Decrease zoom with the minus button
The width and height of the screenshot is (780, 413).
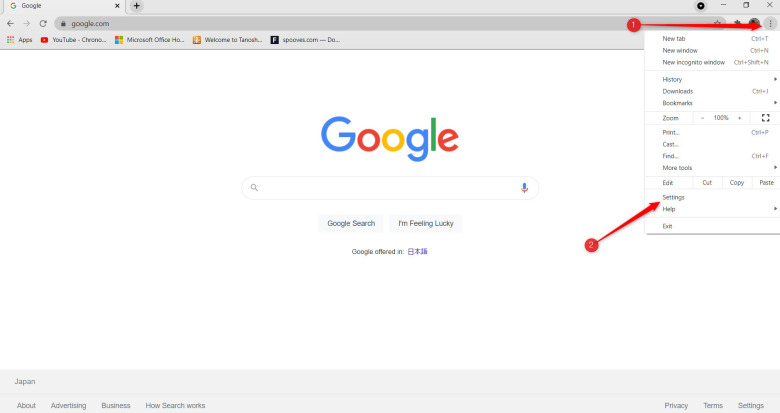point(702,118)
